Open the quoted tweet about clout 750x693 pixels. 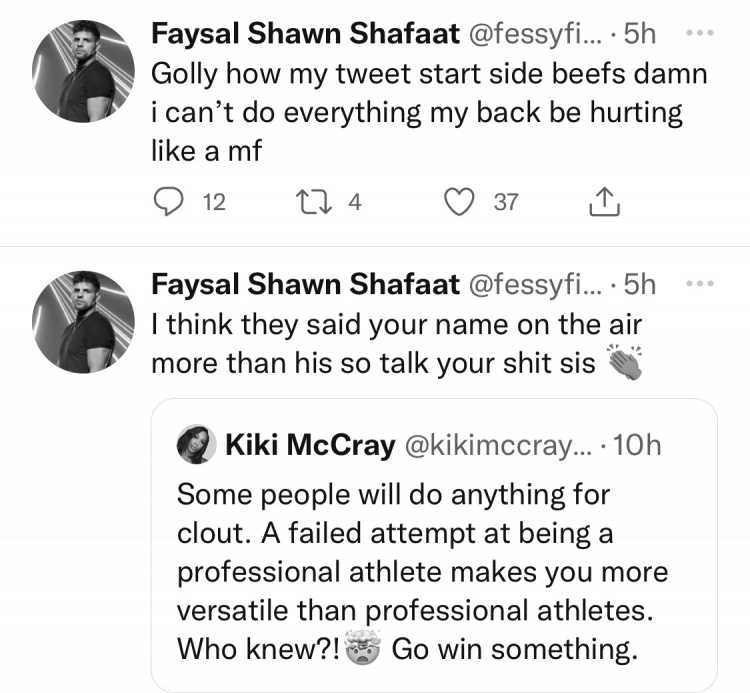(434, 545)
